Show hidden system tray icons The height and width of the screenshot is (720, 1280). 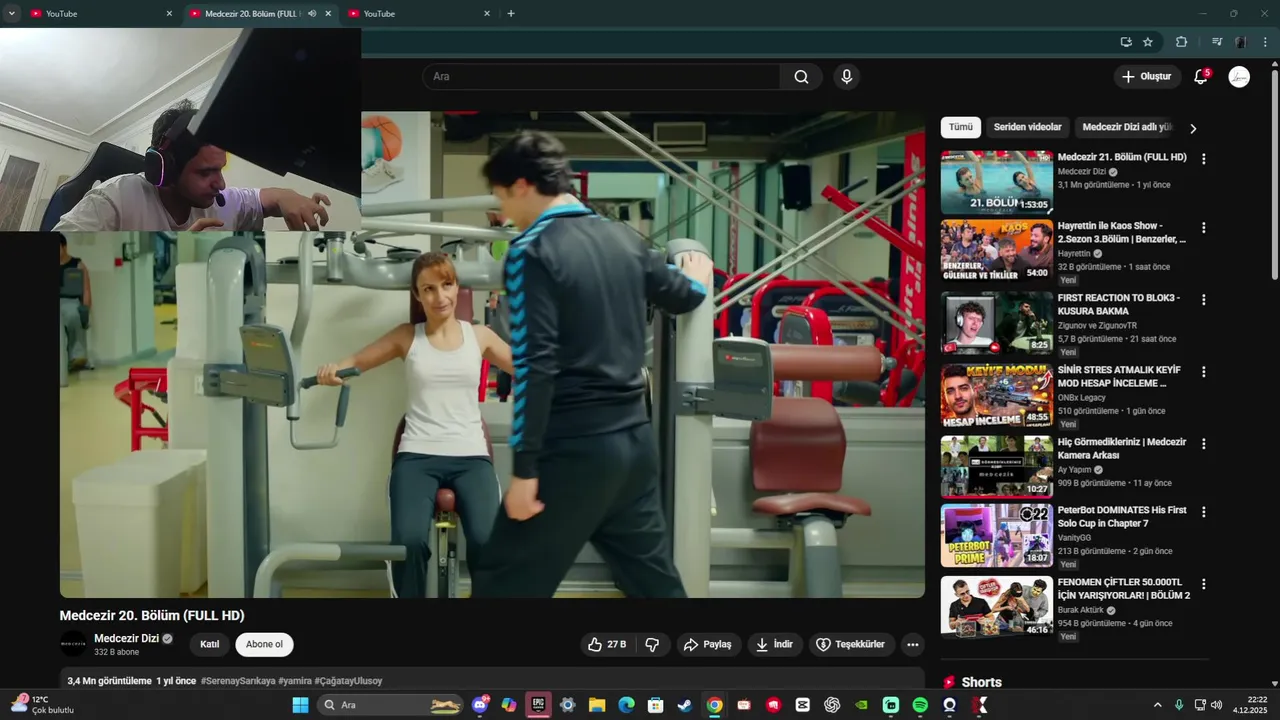click(1158, 705)
